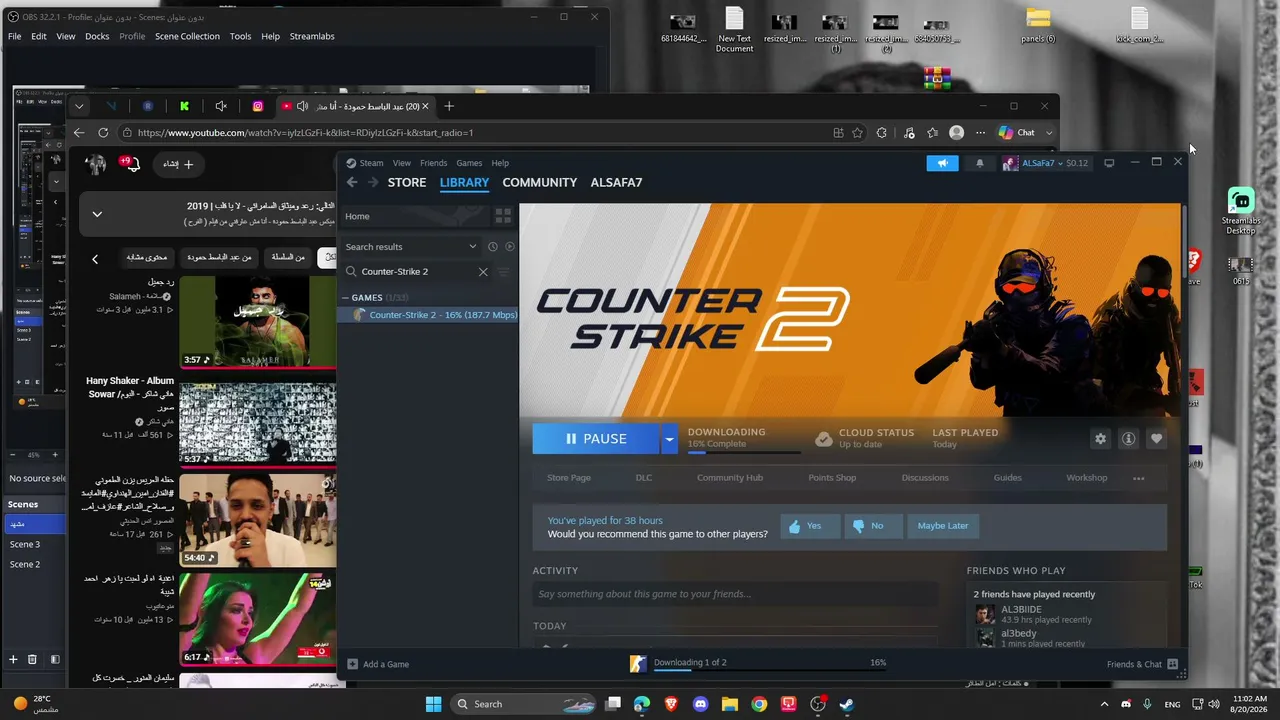Select Counter-Strike 2 in game list

point(429,315)
